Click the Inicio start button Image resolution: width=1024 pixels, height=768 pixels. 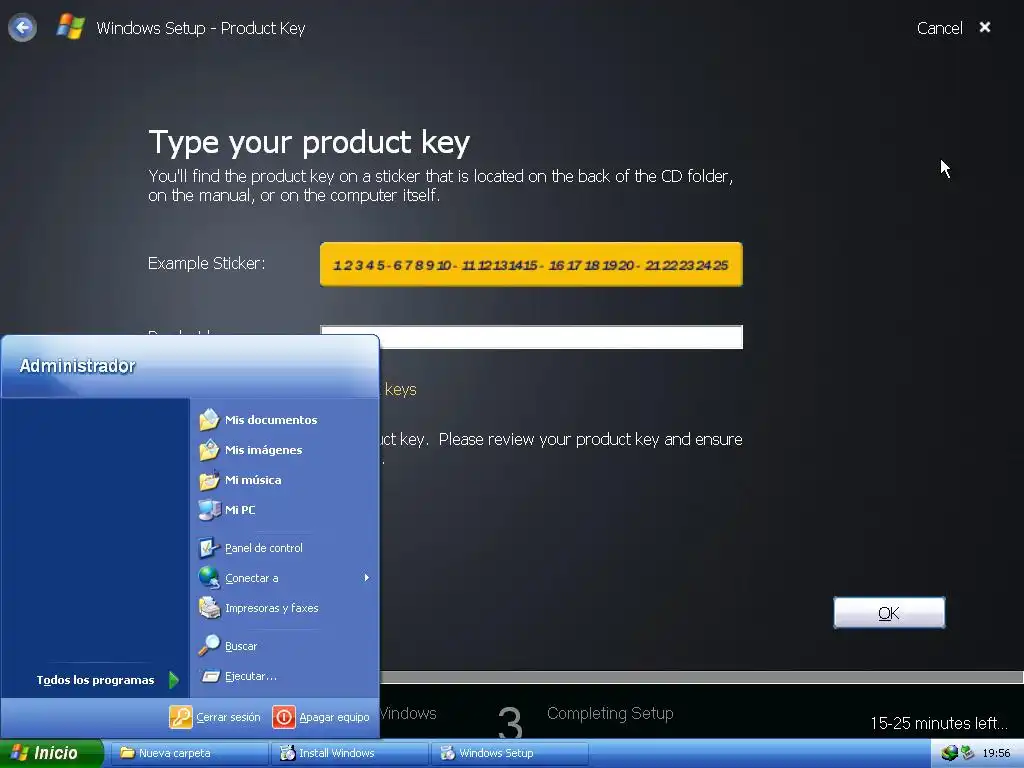51,753
